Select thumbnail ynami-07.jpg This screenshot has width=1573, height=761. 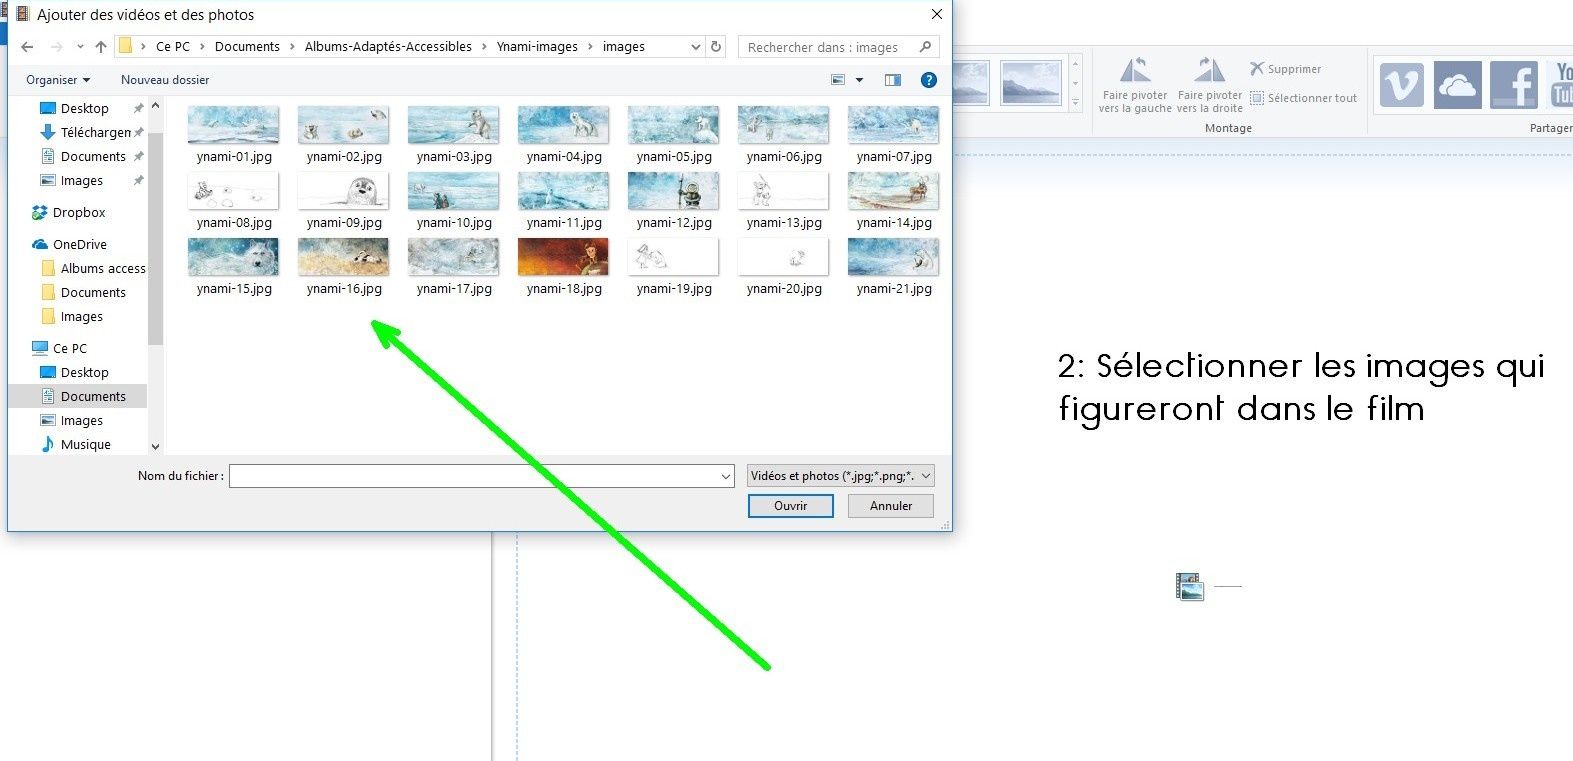pyautogui.click(x=894, y=126)
